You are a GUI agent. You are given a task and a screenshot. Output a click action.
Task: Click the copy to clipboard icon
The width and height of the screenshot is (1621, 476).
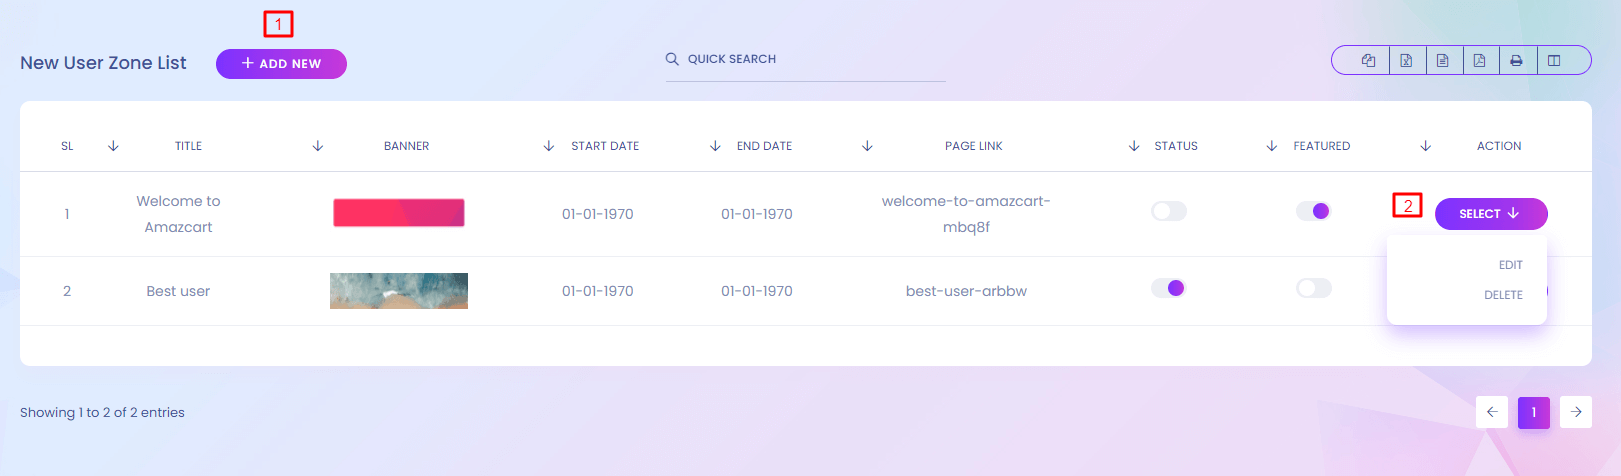pos(1368,61)
